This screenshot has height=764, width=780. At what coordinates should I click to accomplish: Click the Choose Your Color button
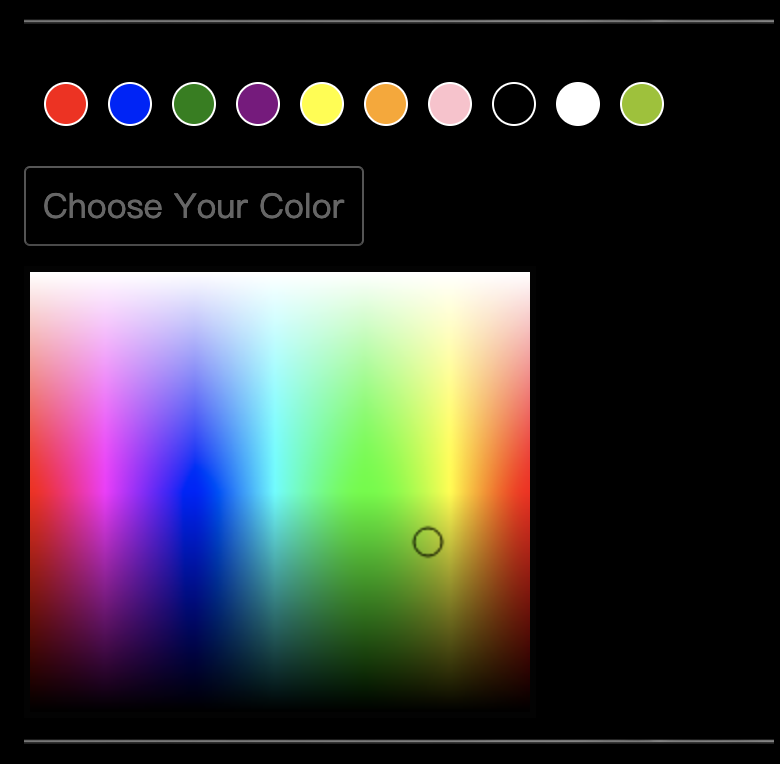tap(194, 206)
